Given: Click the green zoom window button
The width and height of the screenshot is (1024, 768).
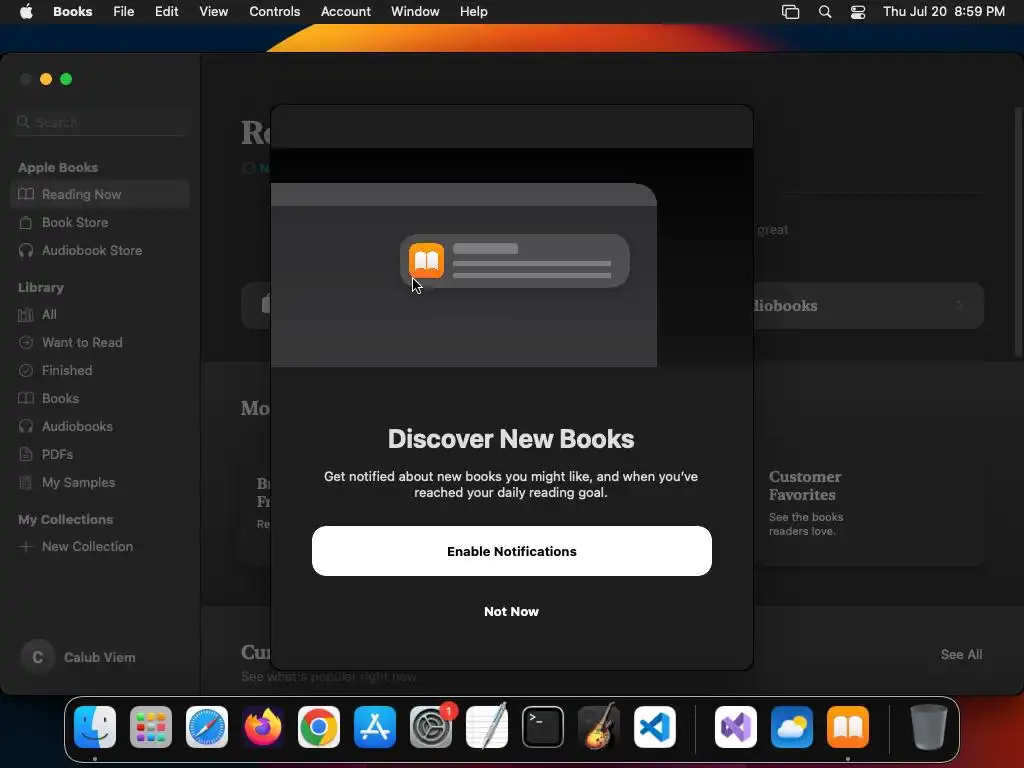Looking at the screenshot, I should coord(66,79).
